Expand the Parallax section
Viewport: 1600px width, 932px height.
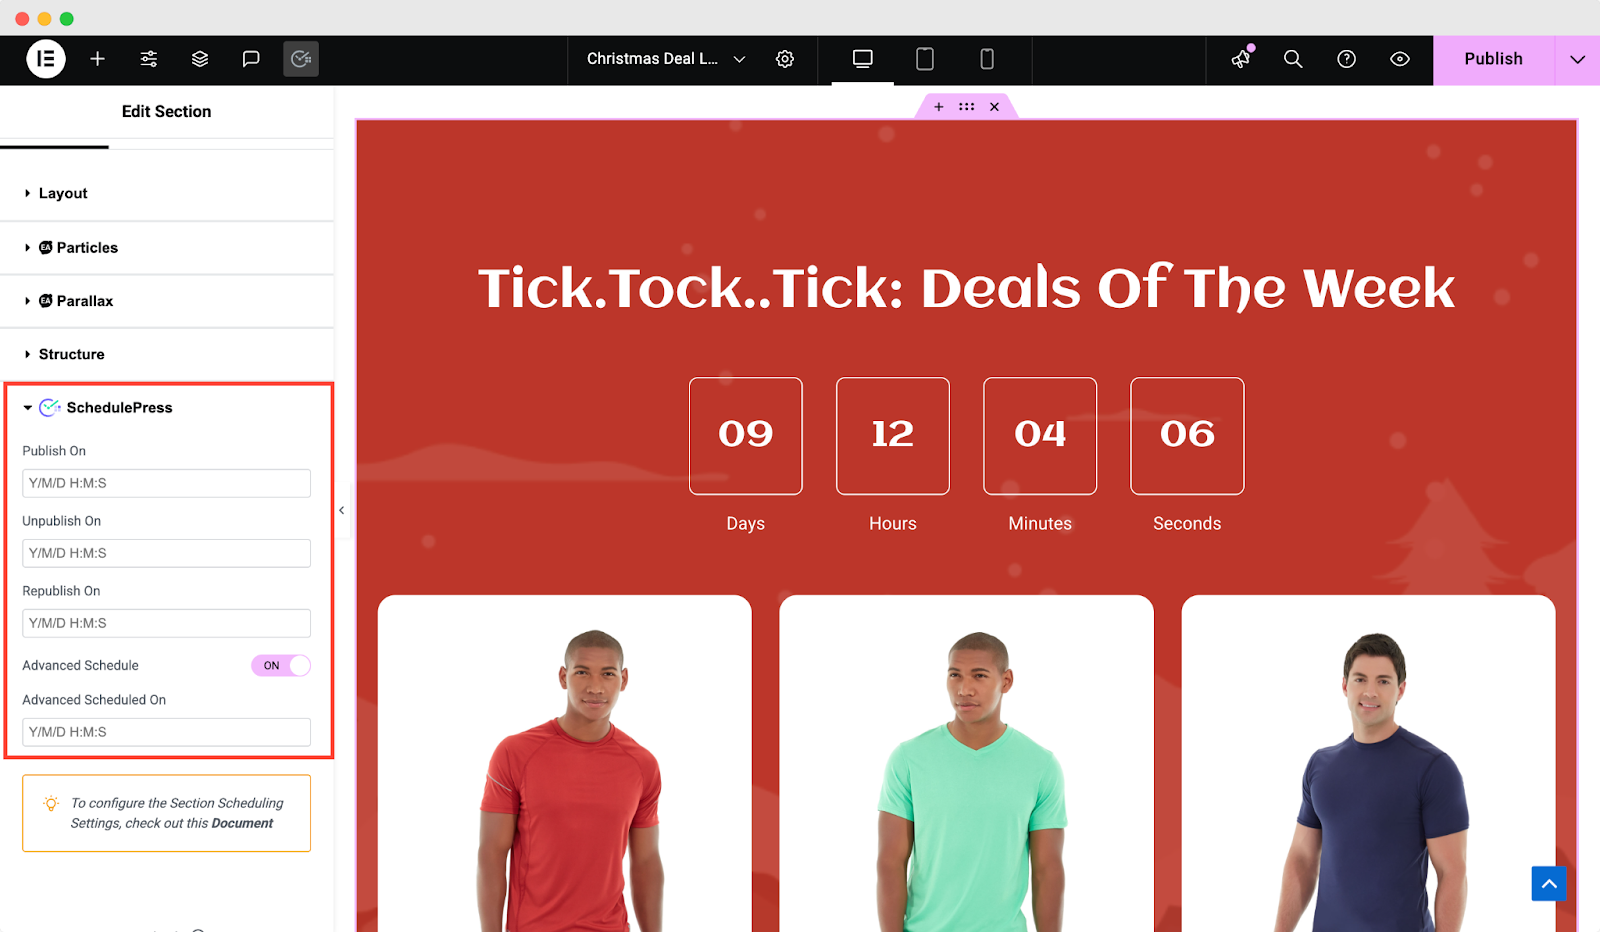[x=167, y=301]
